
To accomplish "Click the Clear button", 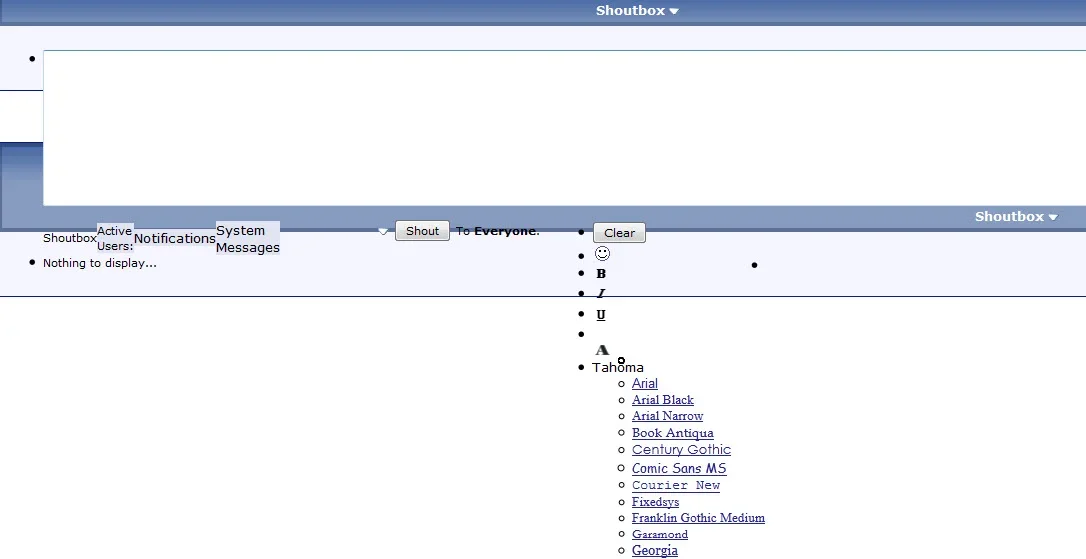I will tap(619, 233).
